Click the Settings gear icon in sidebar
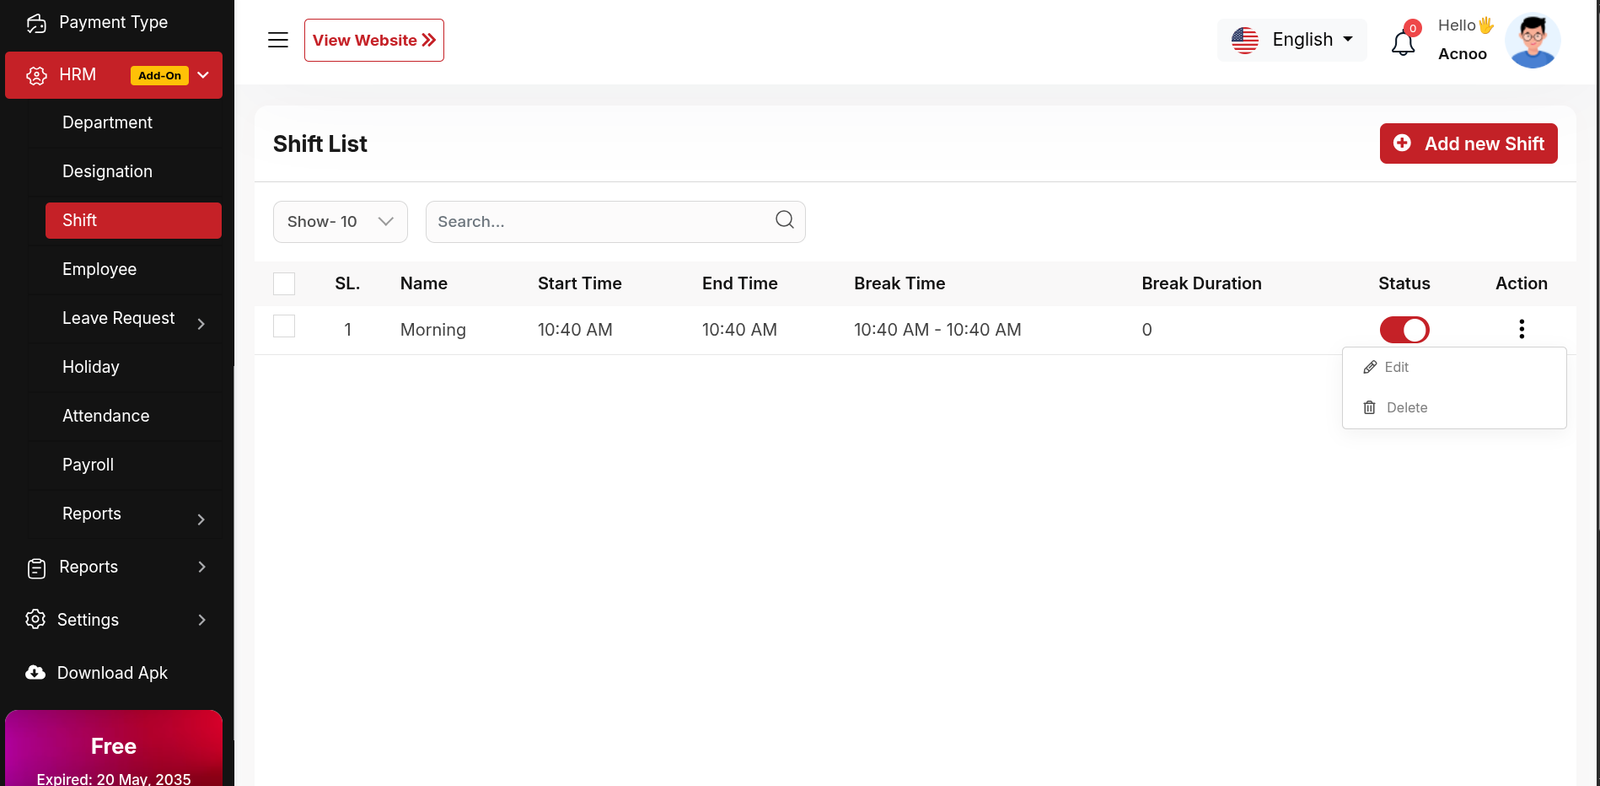1600x786 pixels. pyautogui.click(x=36, y=620)
